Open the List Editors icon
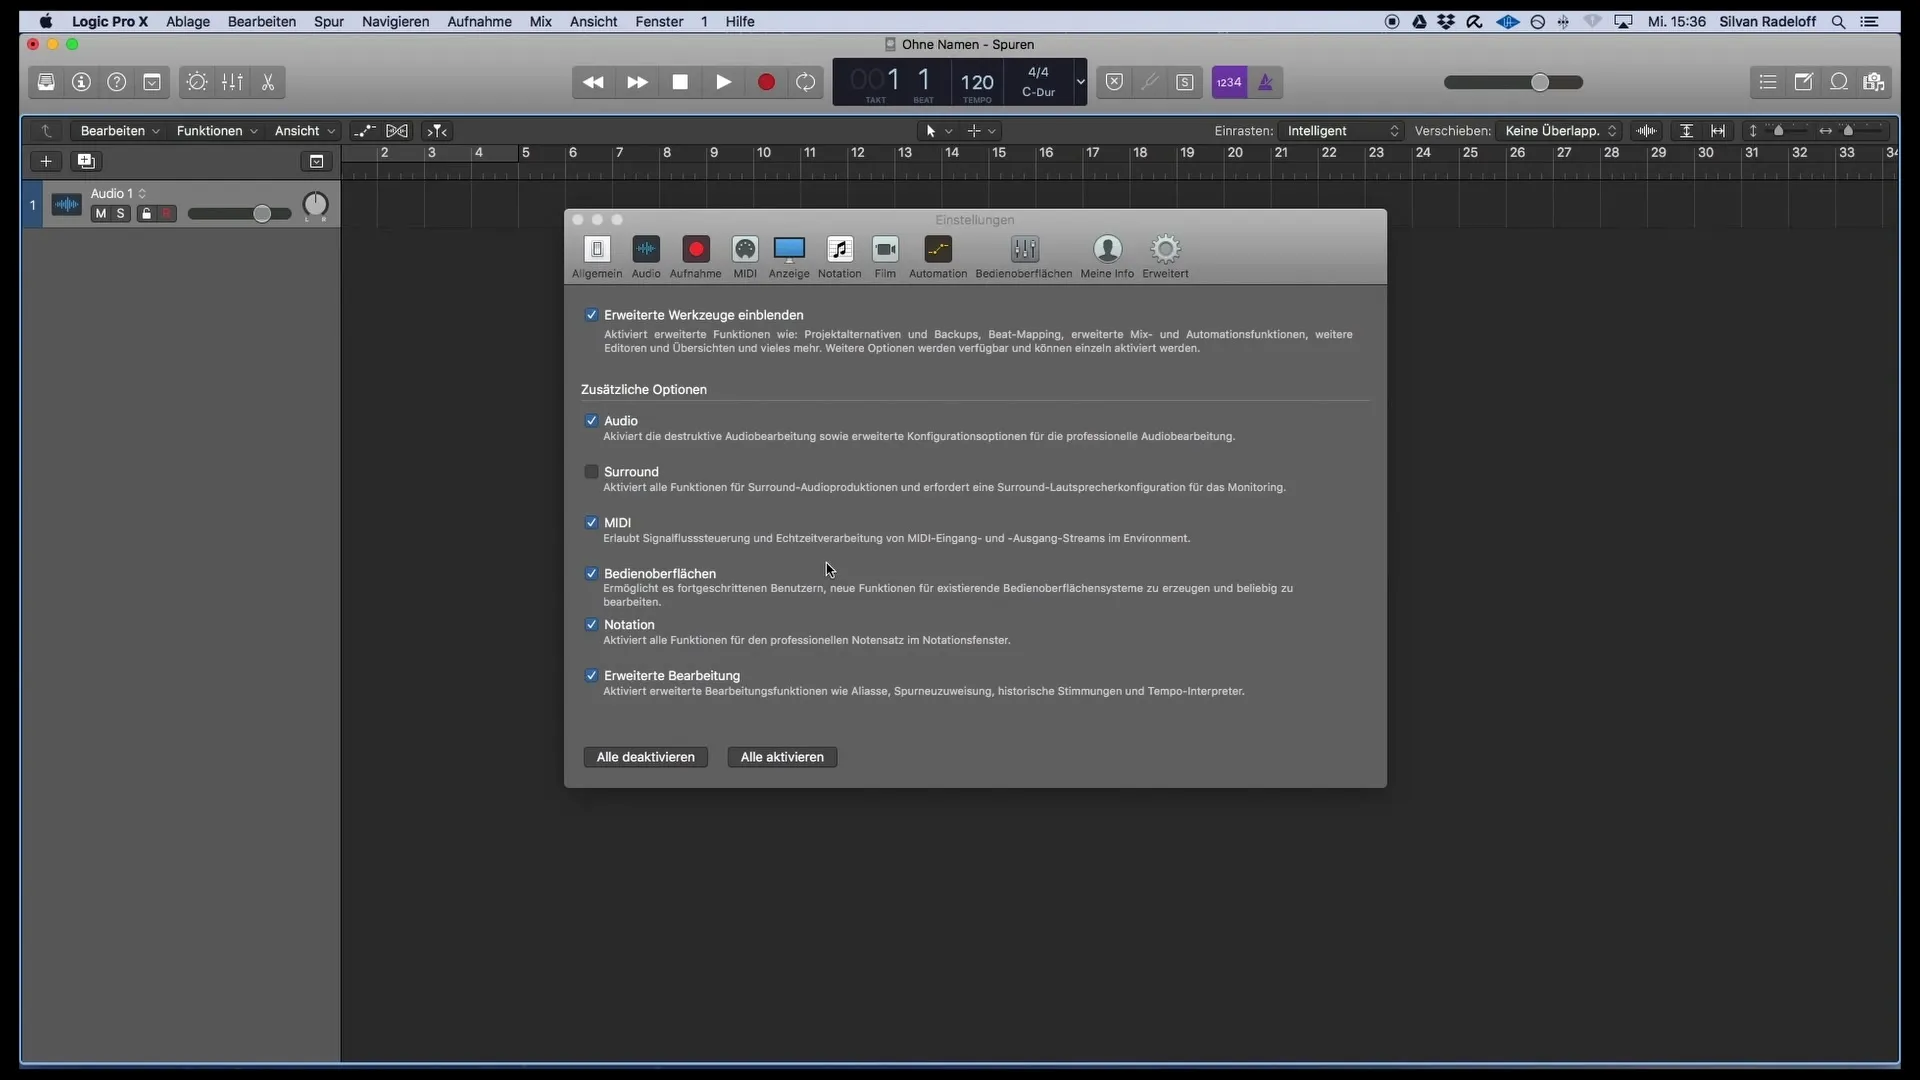 click(x=1768, y=82)
